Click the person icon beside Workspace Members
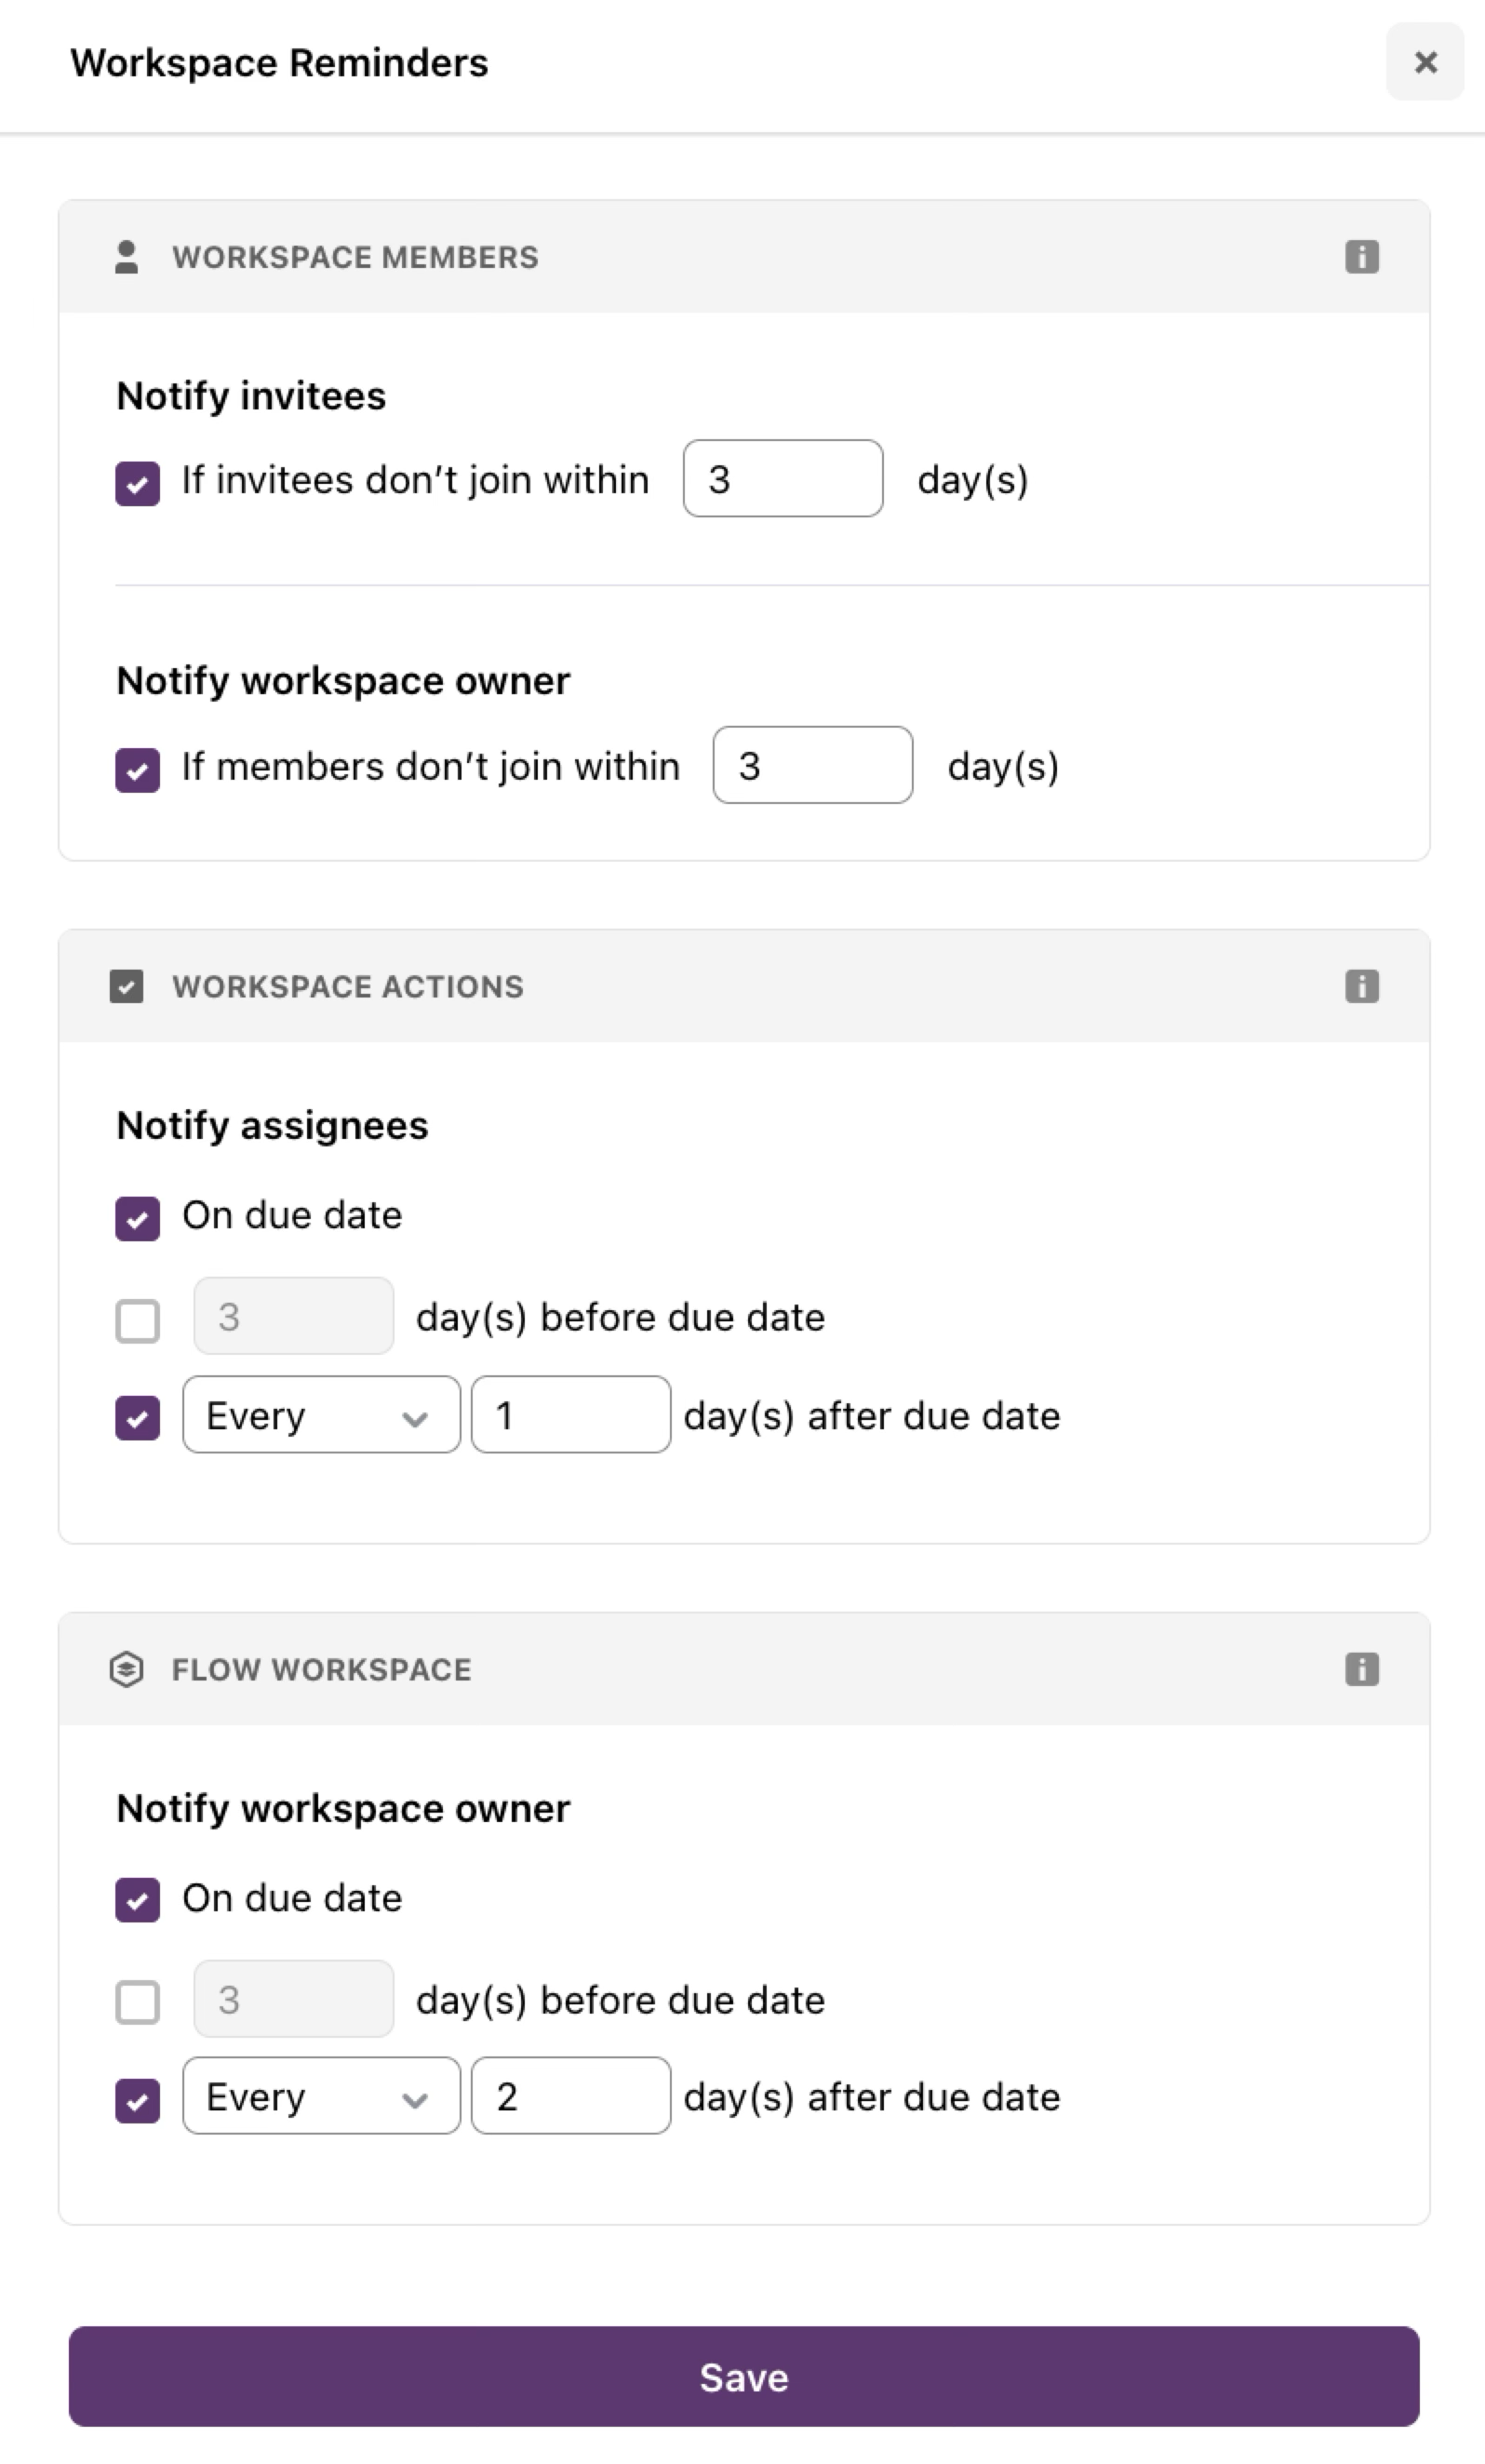 click(x=126, y=257)
